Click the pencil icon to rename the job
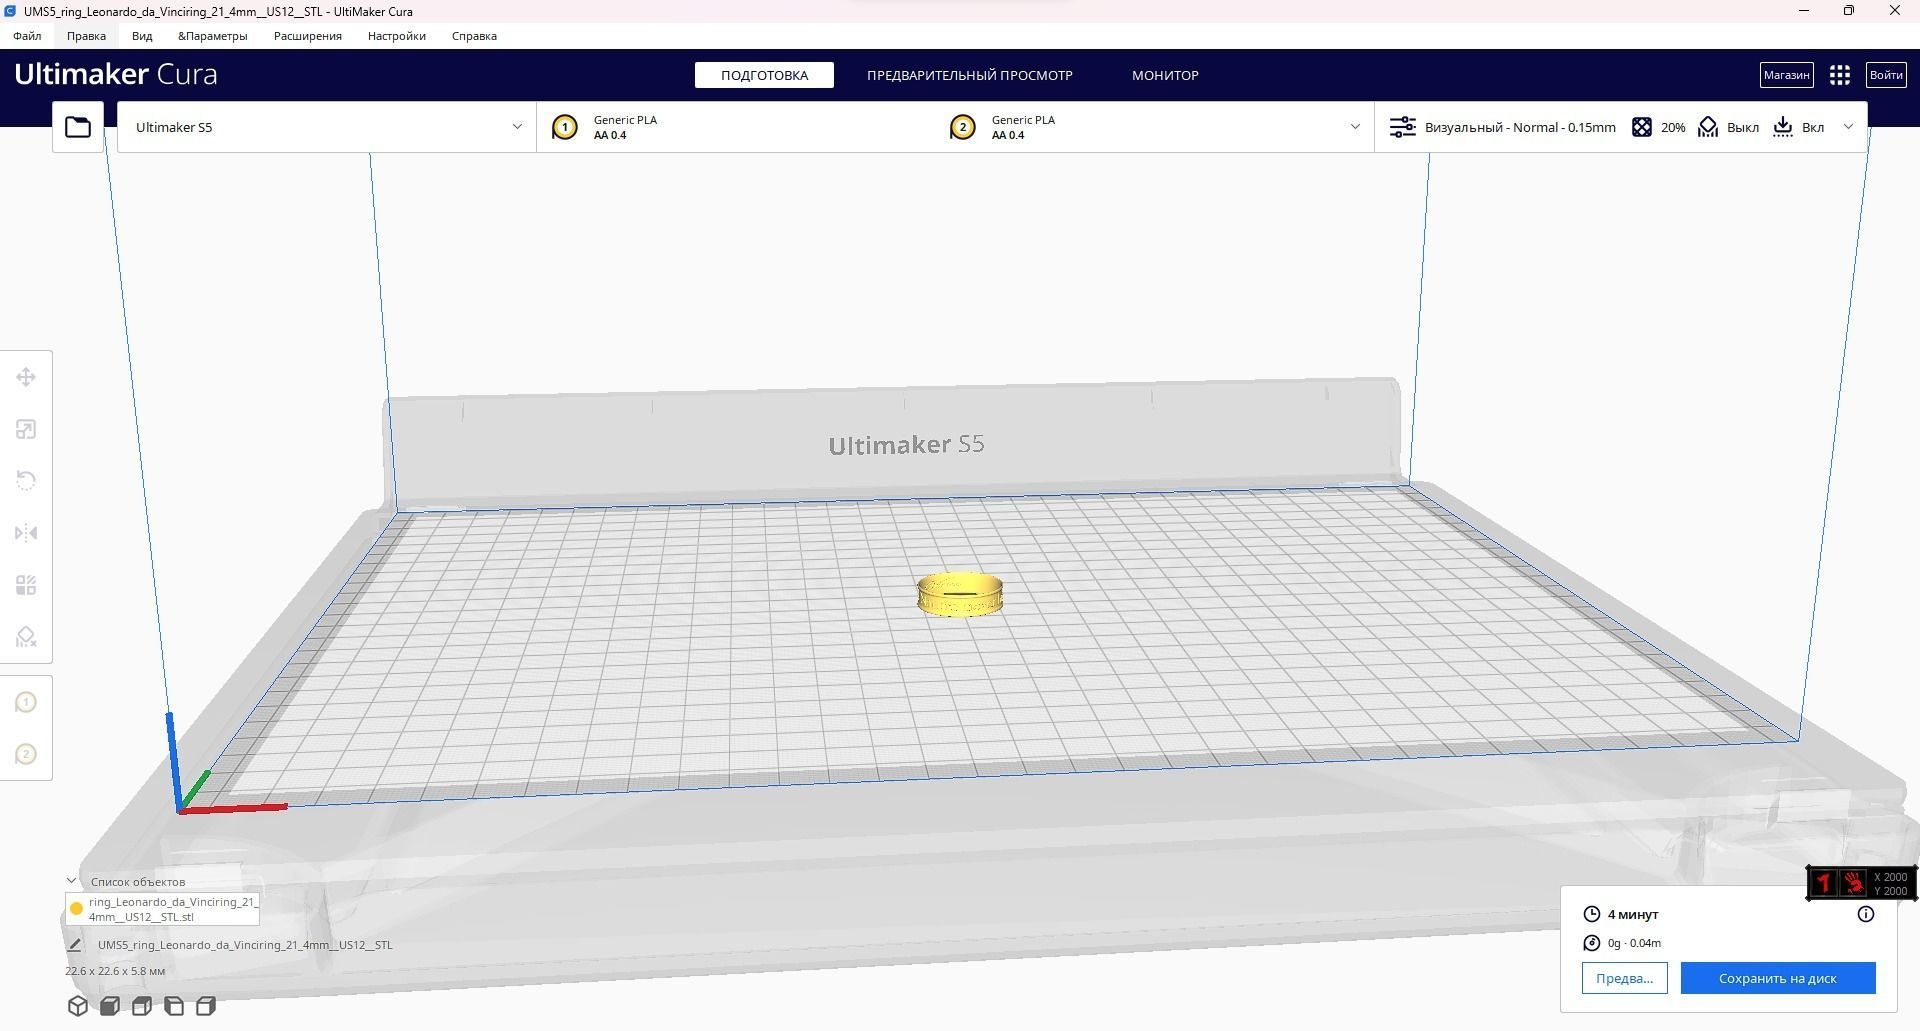Viewport: 1920px width, 1031px height. pos(74,945)
